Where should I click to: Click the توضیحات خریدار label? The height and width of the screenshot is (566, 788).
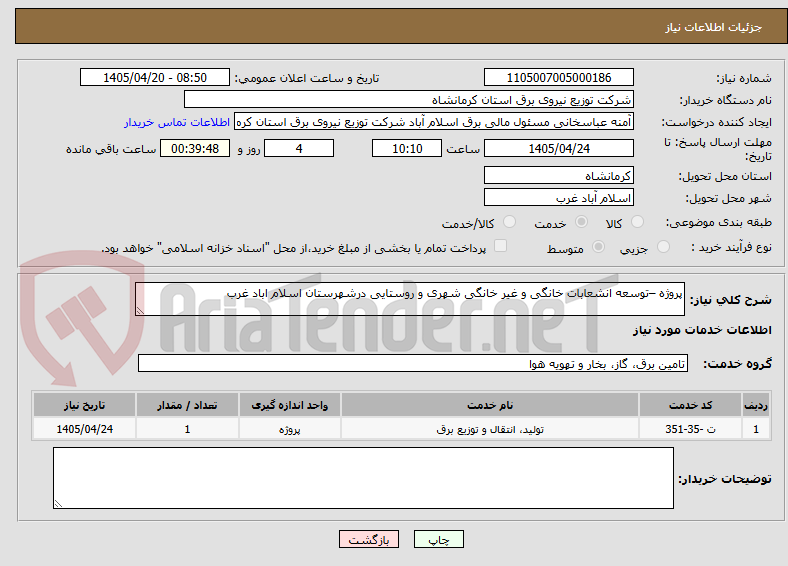pos(725,479)
